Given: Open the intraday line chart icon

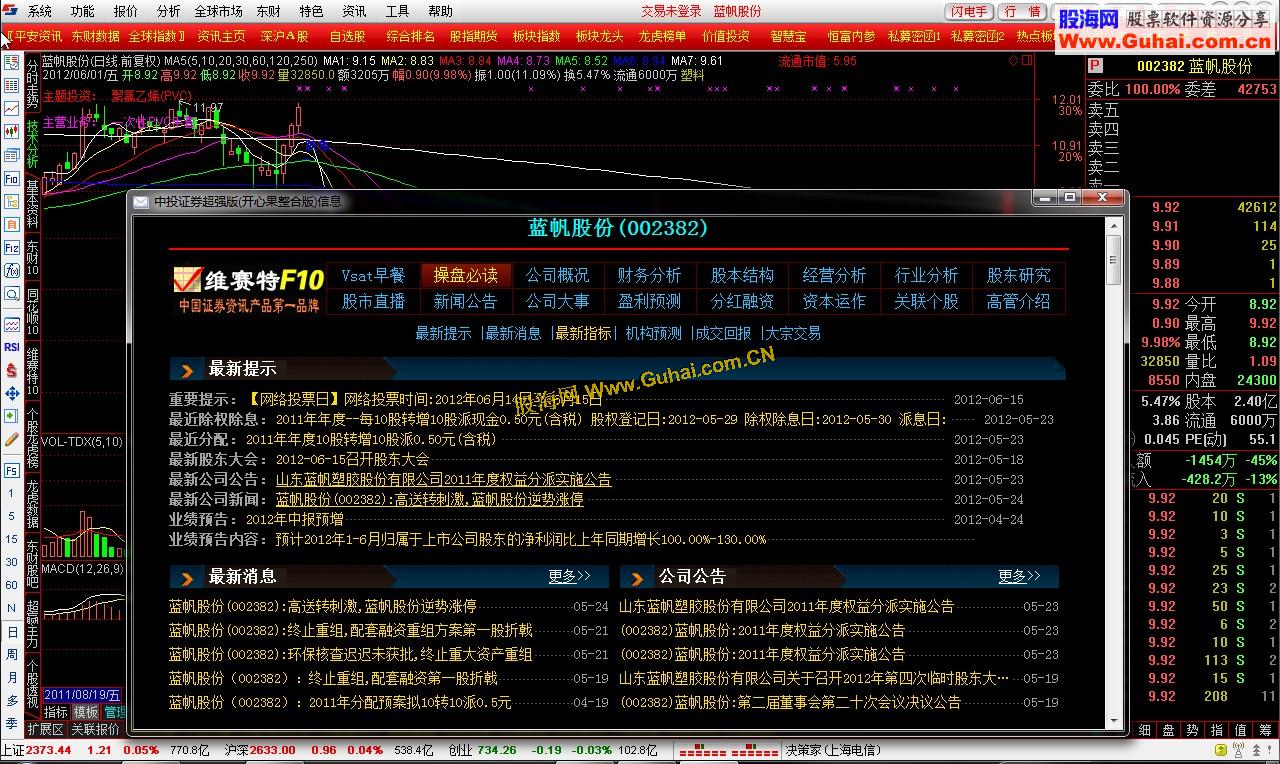Looking at the screenshot, I should [12, 108].
